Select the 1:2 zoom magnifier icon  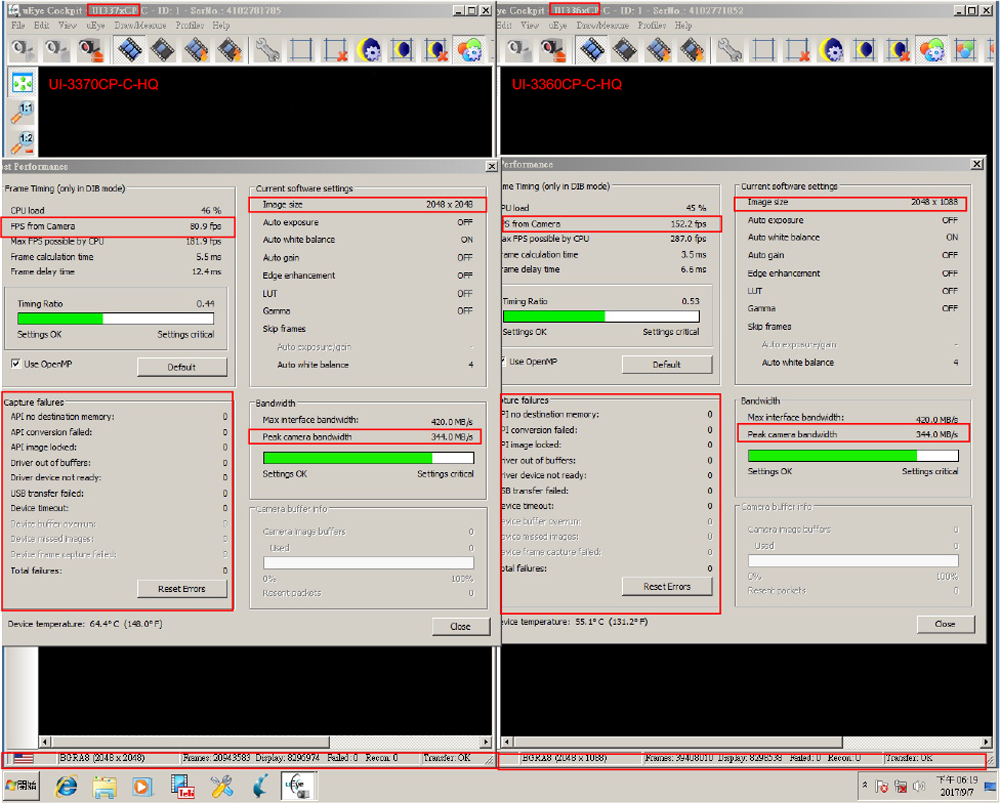[x=23, y=143]
